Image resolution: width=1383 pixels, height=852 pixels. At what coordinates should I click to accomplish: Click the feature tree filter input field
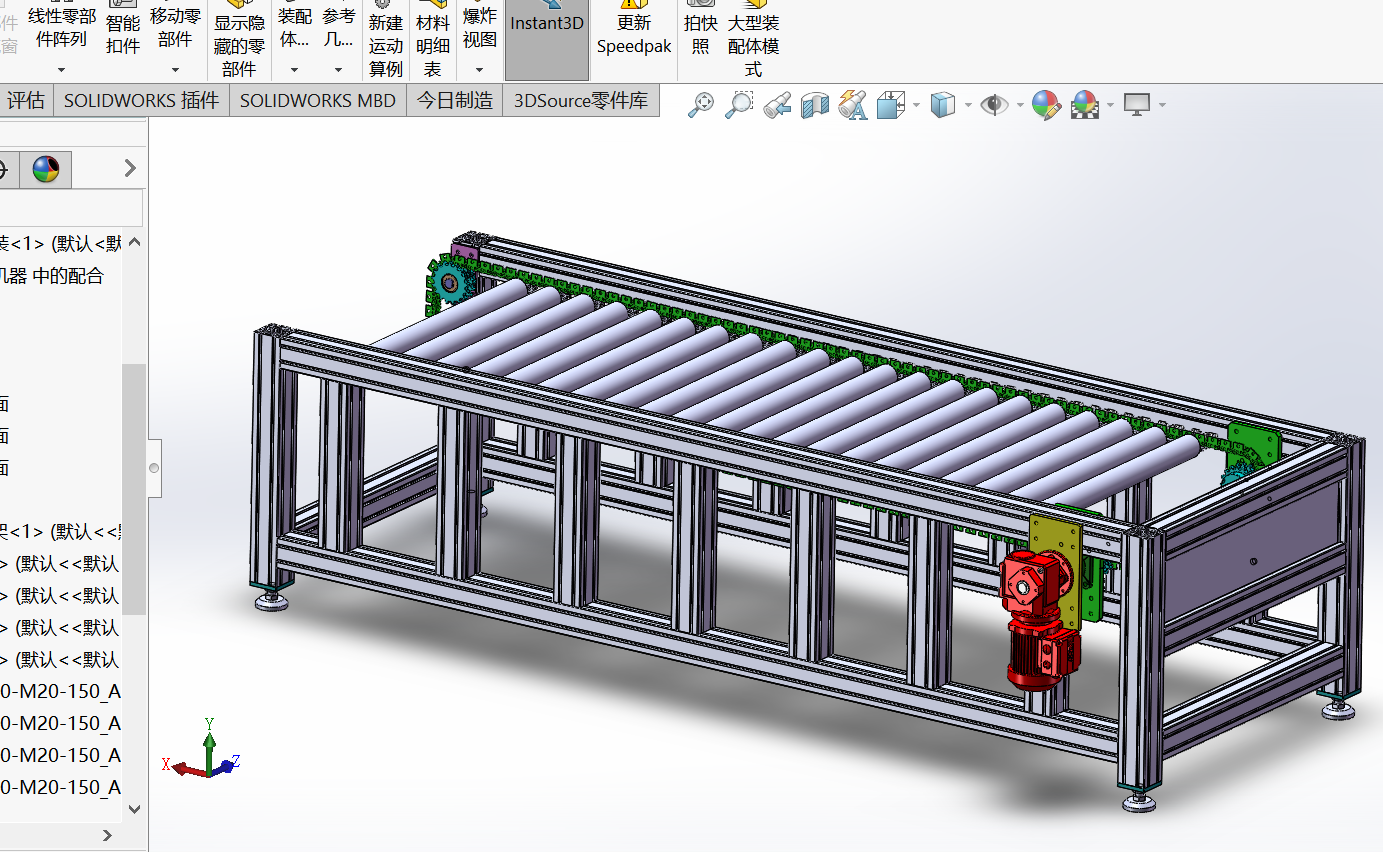tap(70, 209)
